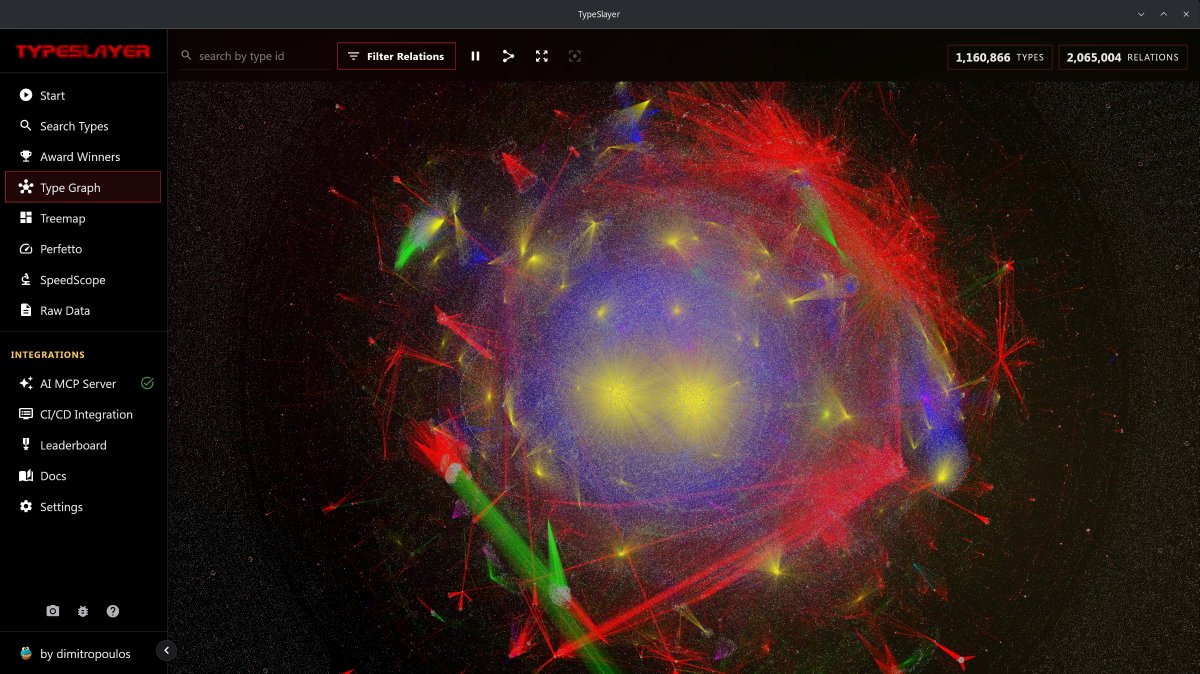The width and height of the screenshot is (1200, 674).
Task: Open the Start page in sidebar
Action: (x=83, y=95)
